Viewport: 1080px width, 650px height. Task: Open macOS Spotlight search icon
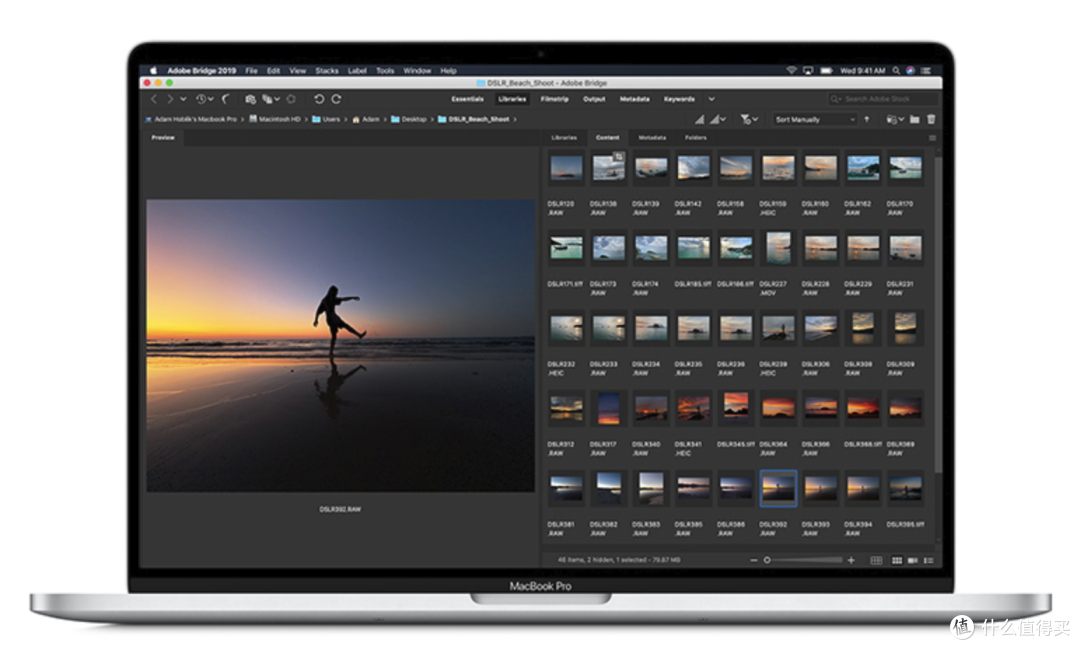(x=896, y=70)
